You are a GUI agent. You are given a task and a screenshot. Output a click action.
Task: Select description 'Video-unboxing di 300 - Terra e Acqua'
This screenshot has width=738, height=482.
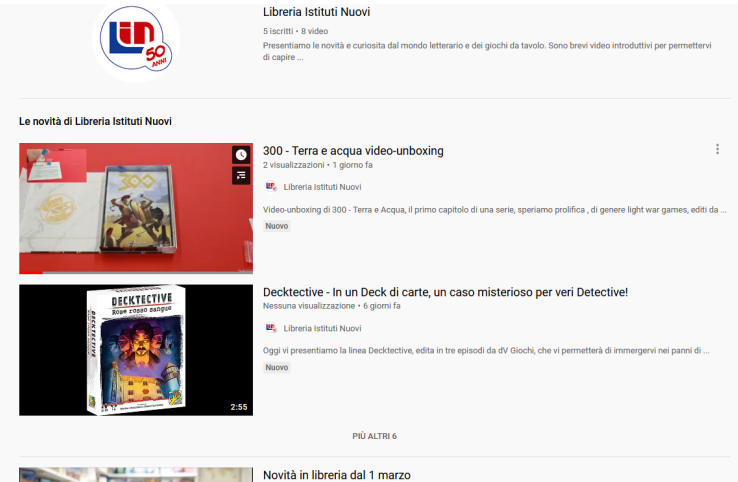coord(495,209)
